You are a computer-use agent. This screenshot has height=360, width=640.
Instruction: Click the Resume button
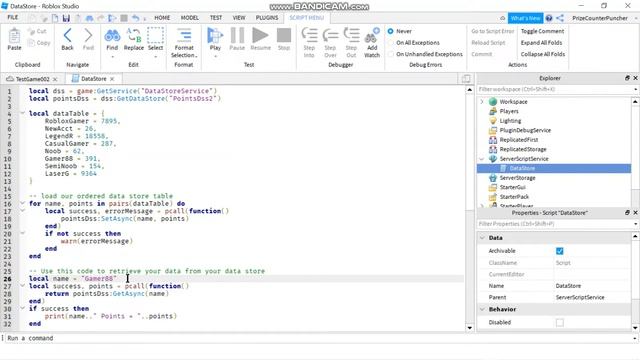pyautogui.click(x=260, y=36)
